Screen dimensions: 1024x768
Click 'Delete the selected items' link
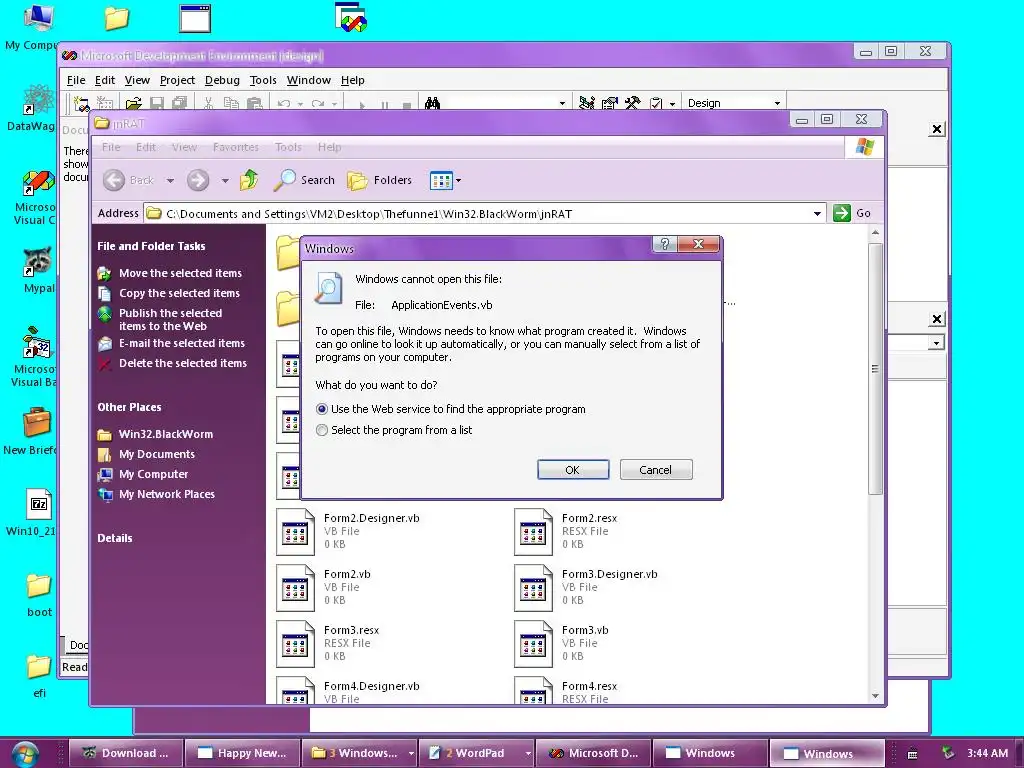[x=183, y=363]
